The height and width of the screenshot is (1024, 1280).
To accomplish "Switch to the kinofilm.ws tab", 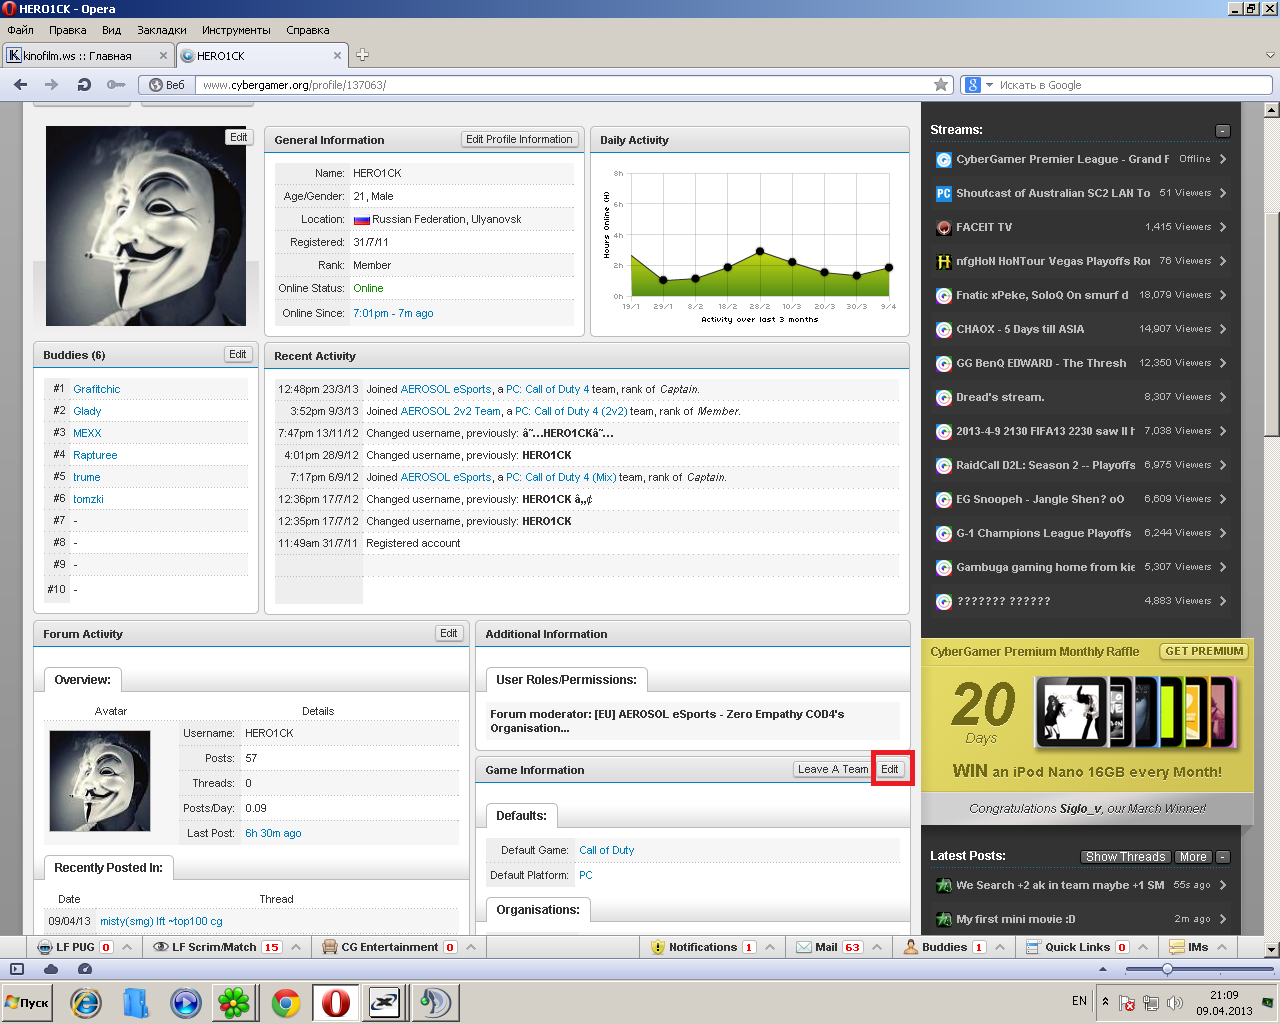I will pyautogui.click(x=88, y=56).
